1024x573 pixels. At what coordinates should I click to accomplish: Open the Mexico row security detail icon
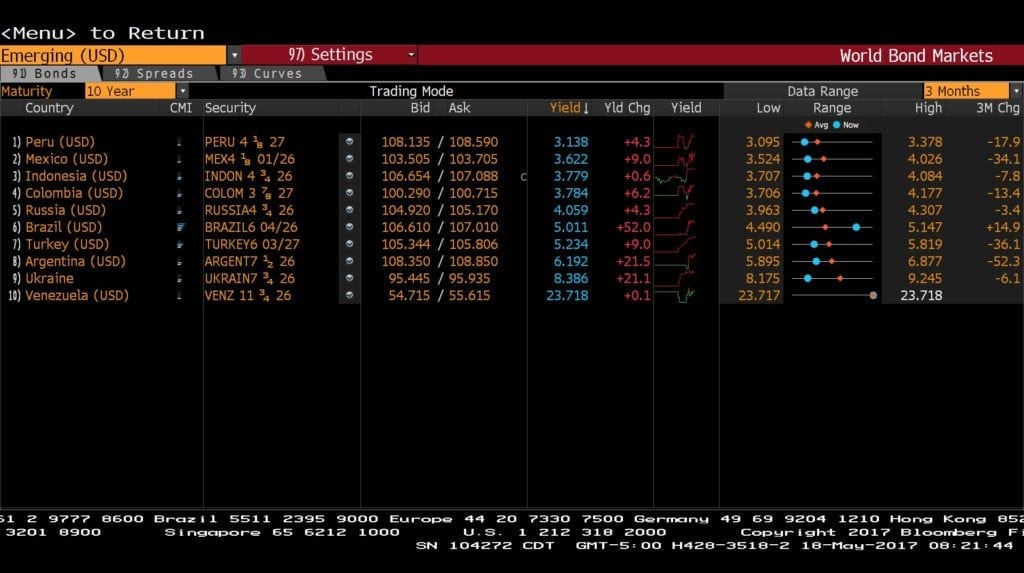coord(349,158)
